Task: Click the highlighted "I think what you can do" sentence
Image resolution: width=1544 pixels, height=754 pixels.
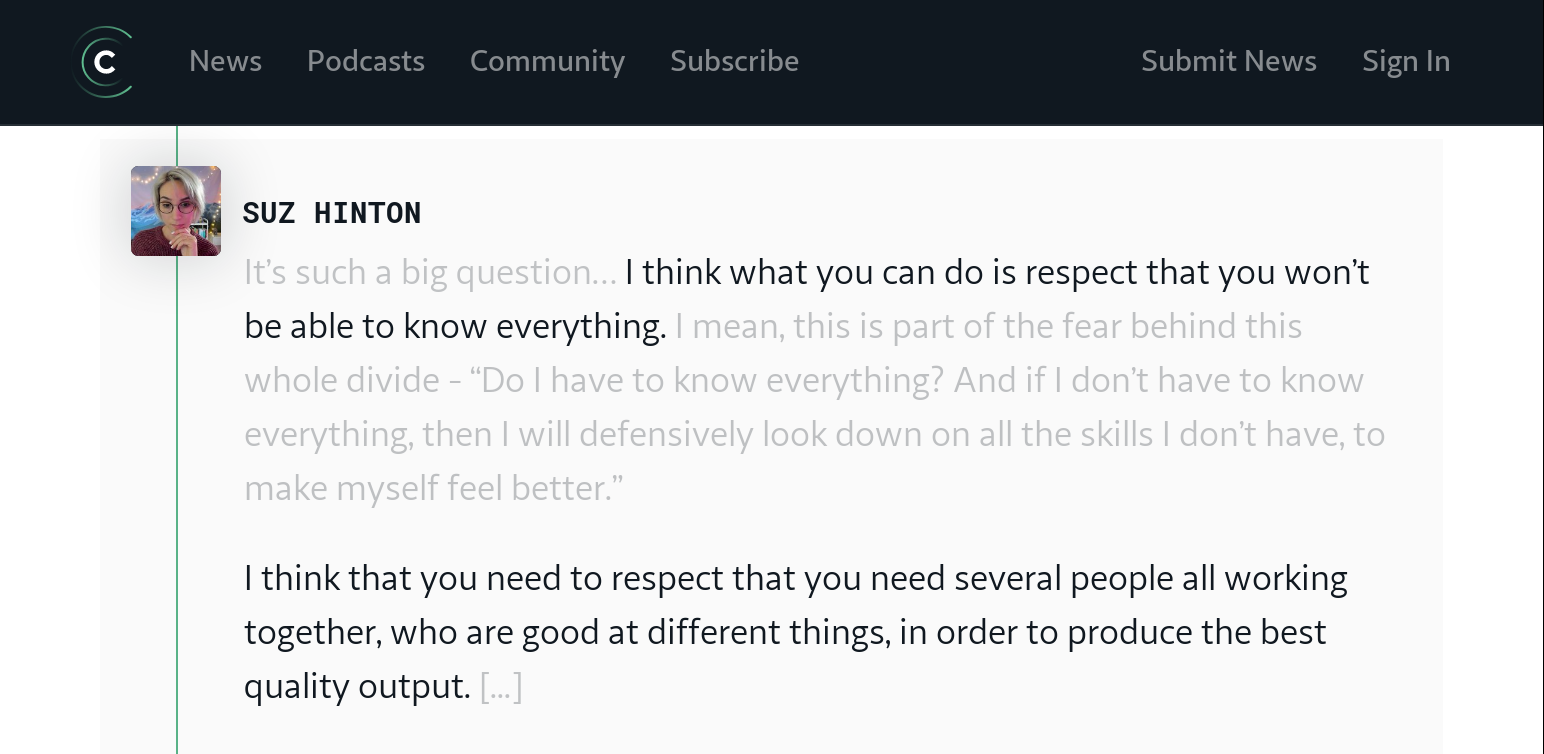Action: (x=806, y=299)
